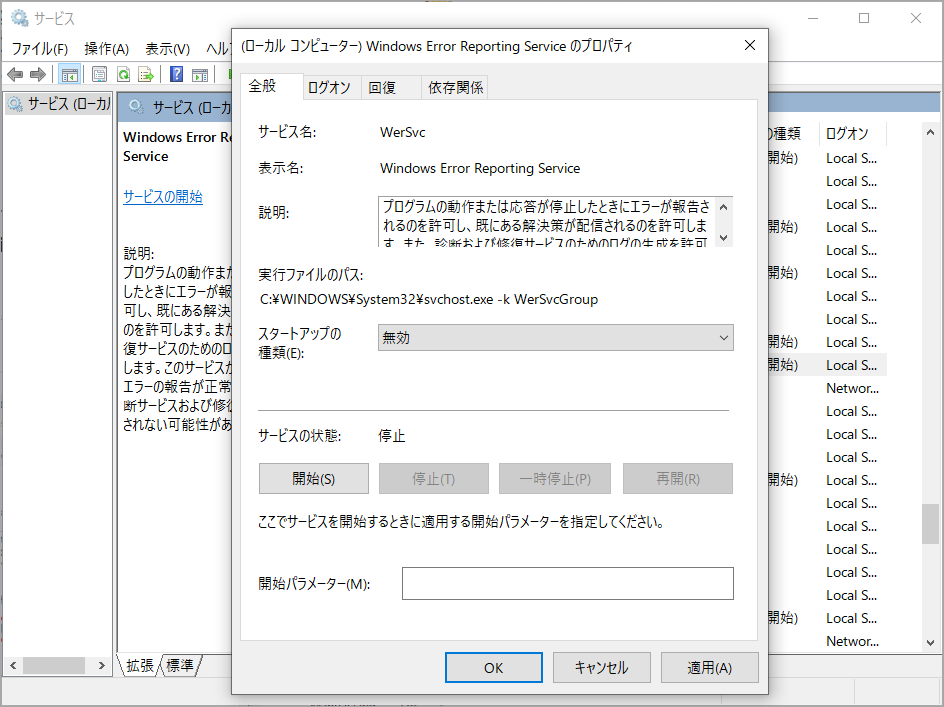Click the gear icon in the サービス title bar
Screen dimensions: 944x707
pyautogui.click(x=19, y=18)
